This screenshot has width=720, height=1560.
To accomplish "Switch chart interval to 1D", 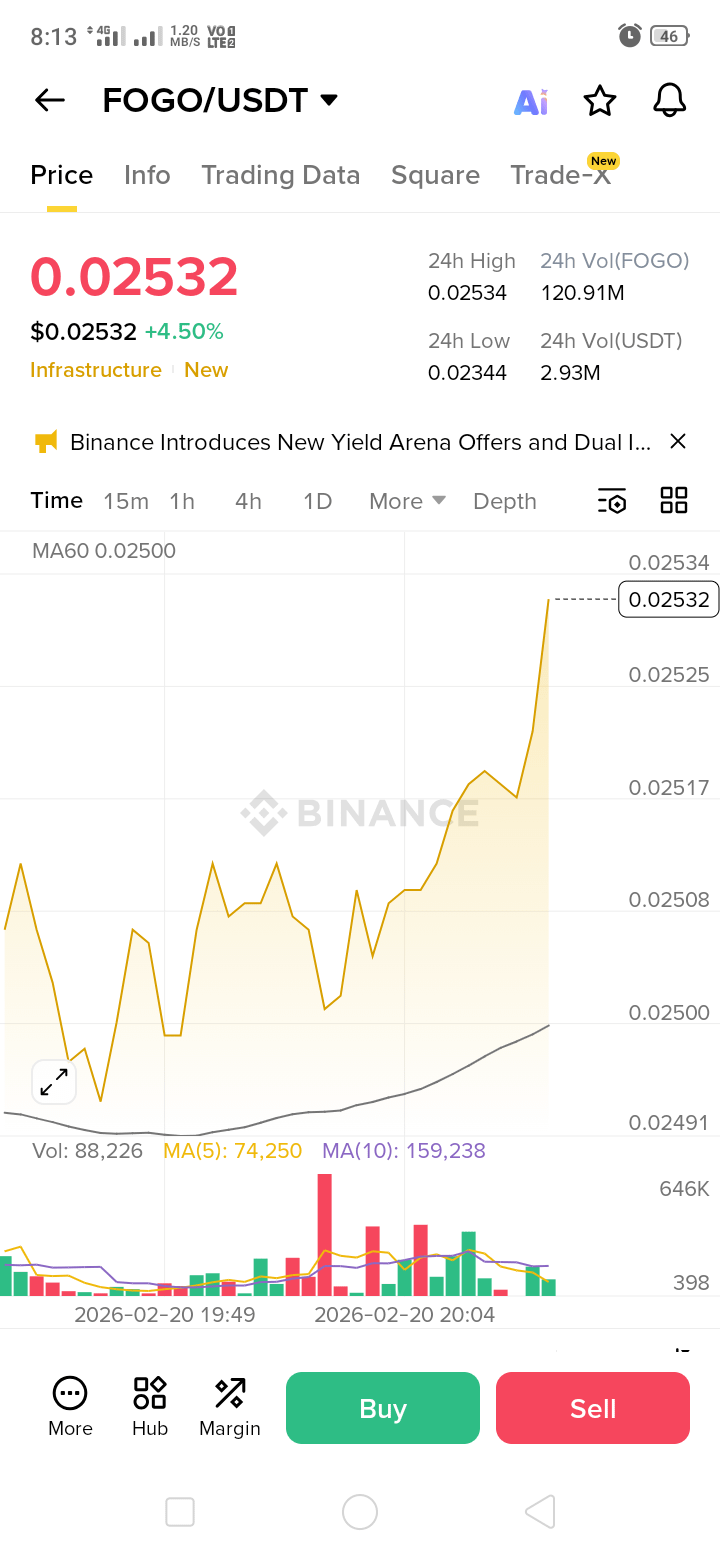I will [317, 501].
